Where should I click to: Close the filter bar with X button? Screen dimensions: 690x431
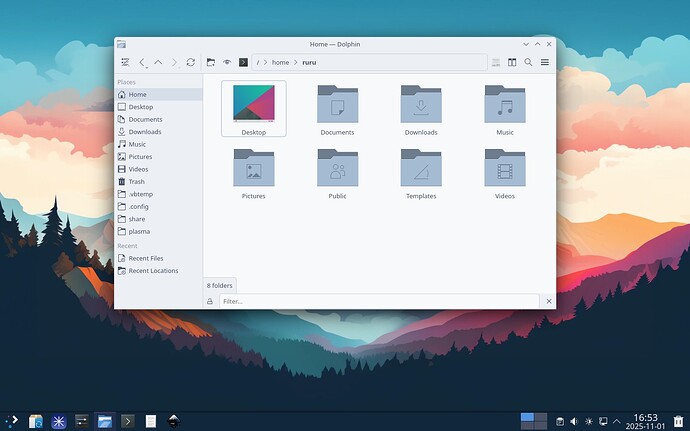pos(548,301)
